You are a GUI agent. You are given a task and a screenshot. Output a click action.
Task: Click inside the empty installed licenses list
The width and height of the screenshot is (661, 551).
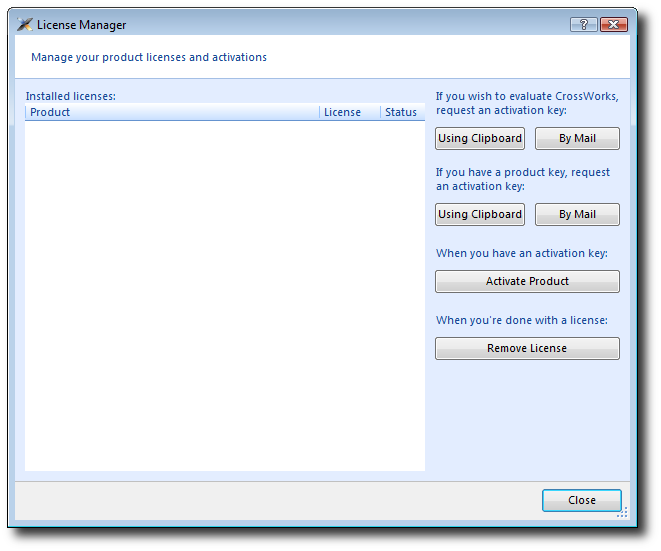(x=224, y=295)
